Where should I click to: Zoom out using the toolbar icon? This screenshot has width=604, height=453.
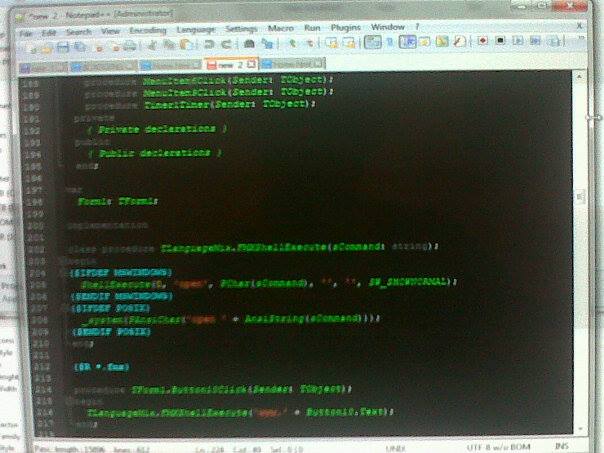[310, 43]
